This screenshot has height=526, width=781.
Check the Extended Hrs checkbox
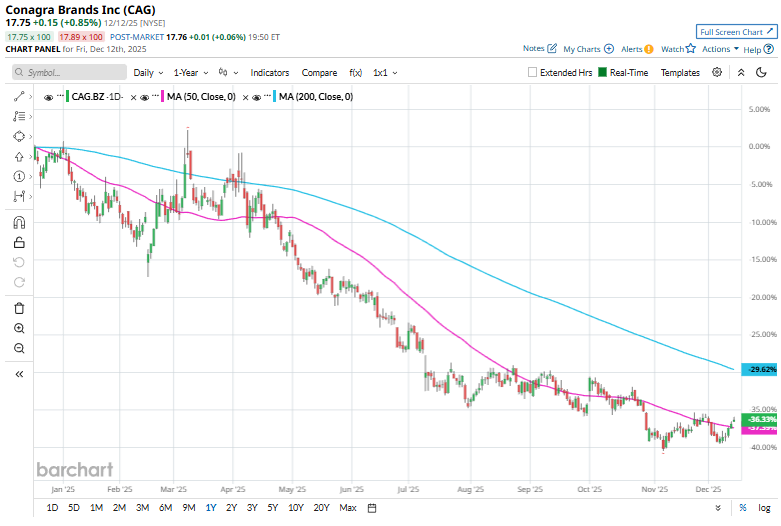532,72
